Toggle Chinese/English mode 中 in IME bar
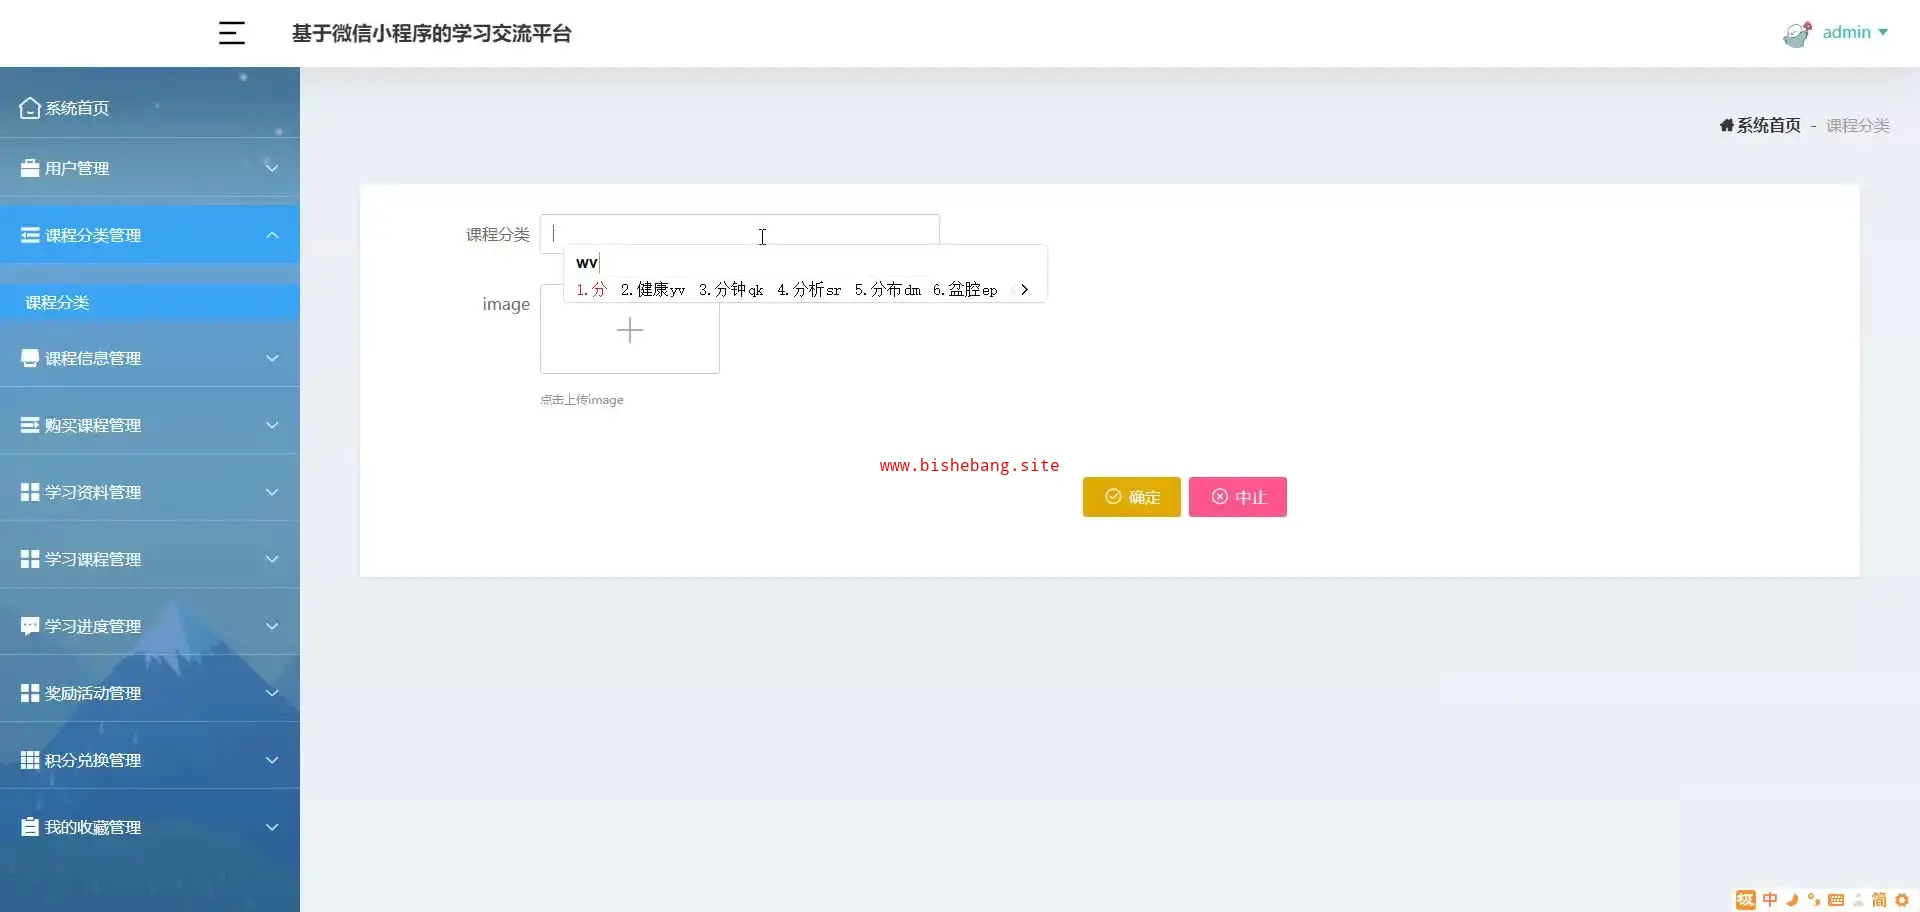Screen dimensions: 1920x912 pyautogui.click(x=1770, y=900)
